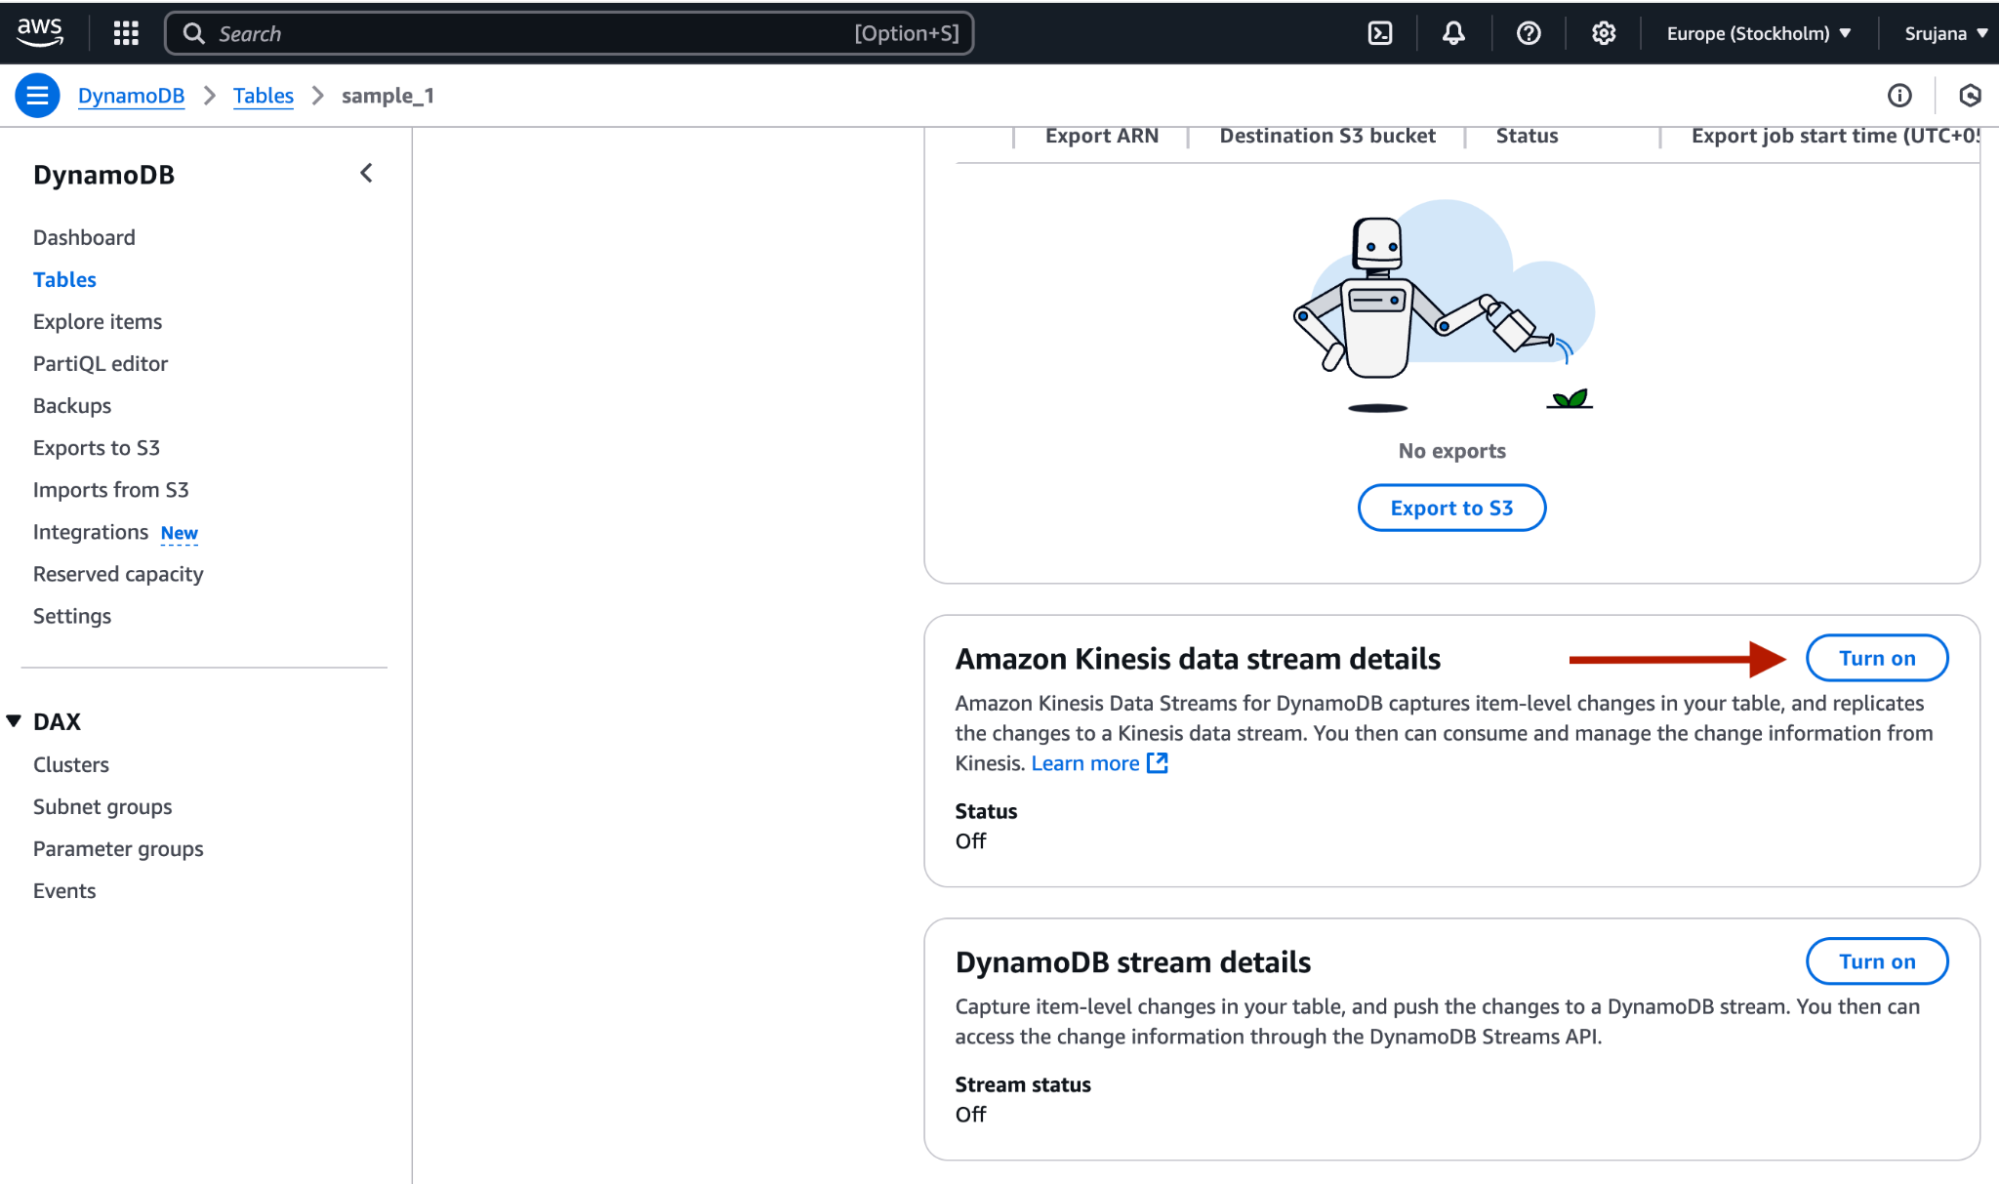Click DynamoDB stream details heading
1999x1184 pixels.
(x=1132, y=961)
